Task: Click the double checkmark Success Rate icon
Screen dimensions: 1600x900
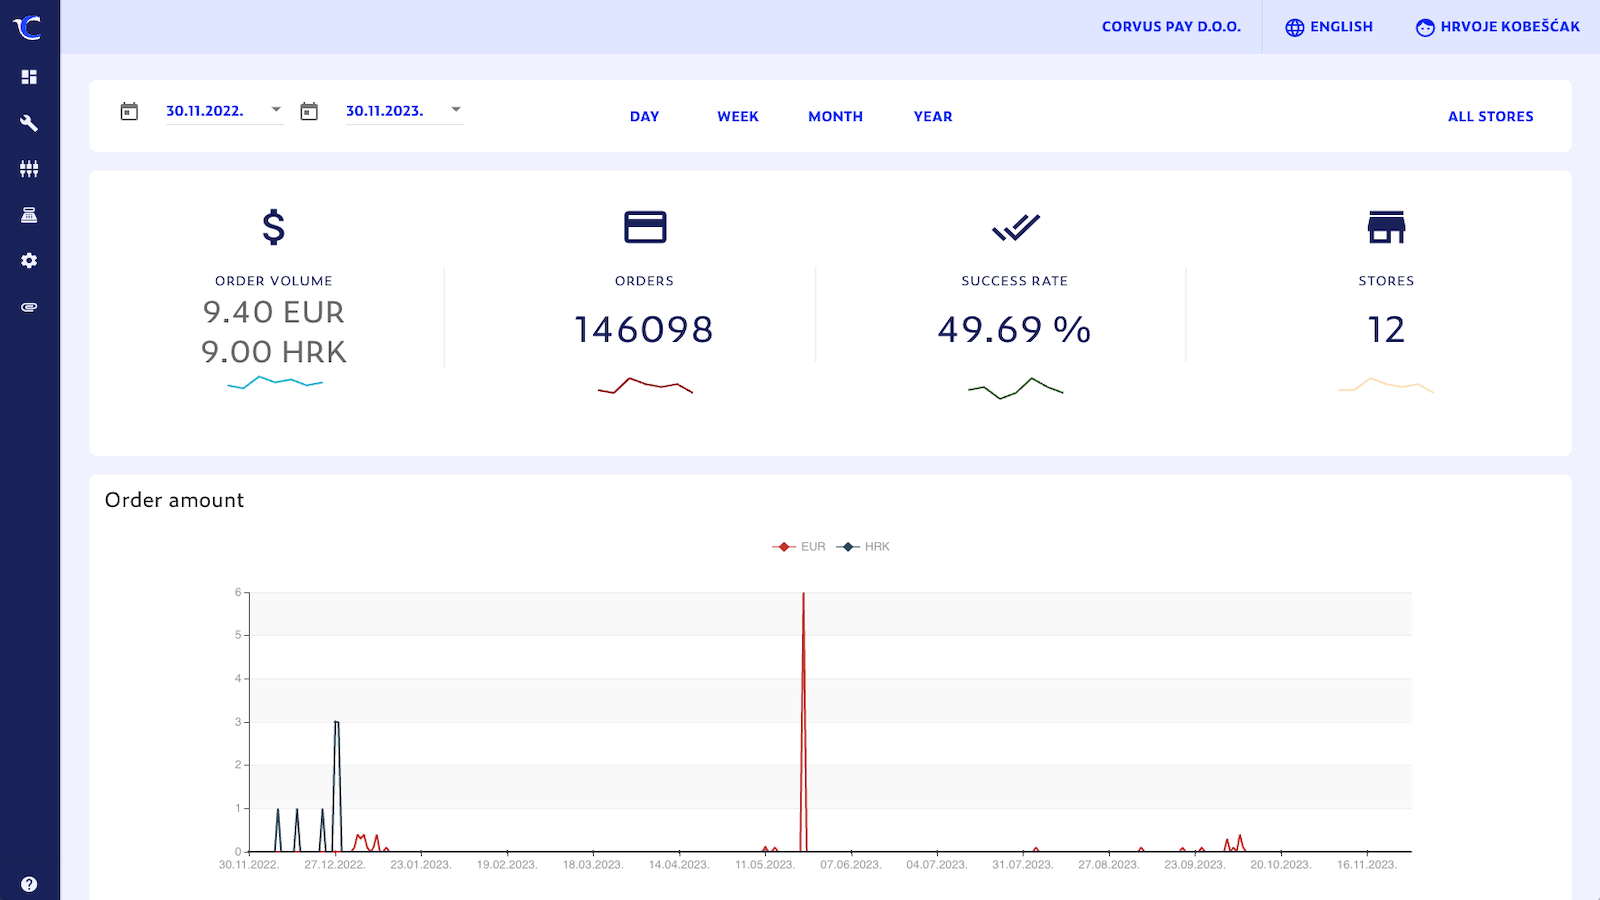Action: (1015, 227)
